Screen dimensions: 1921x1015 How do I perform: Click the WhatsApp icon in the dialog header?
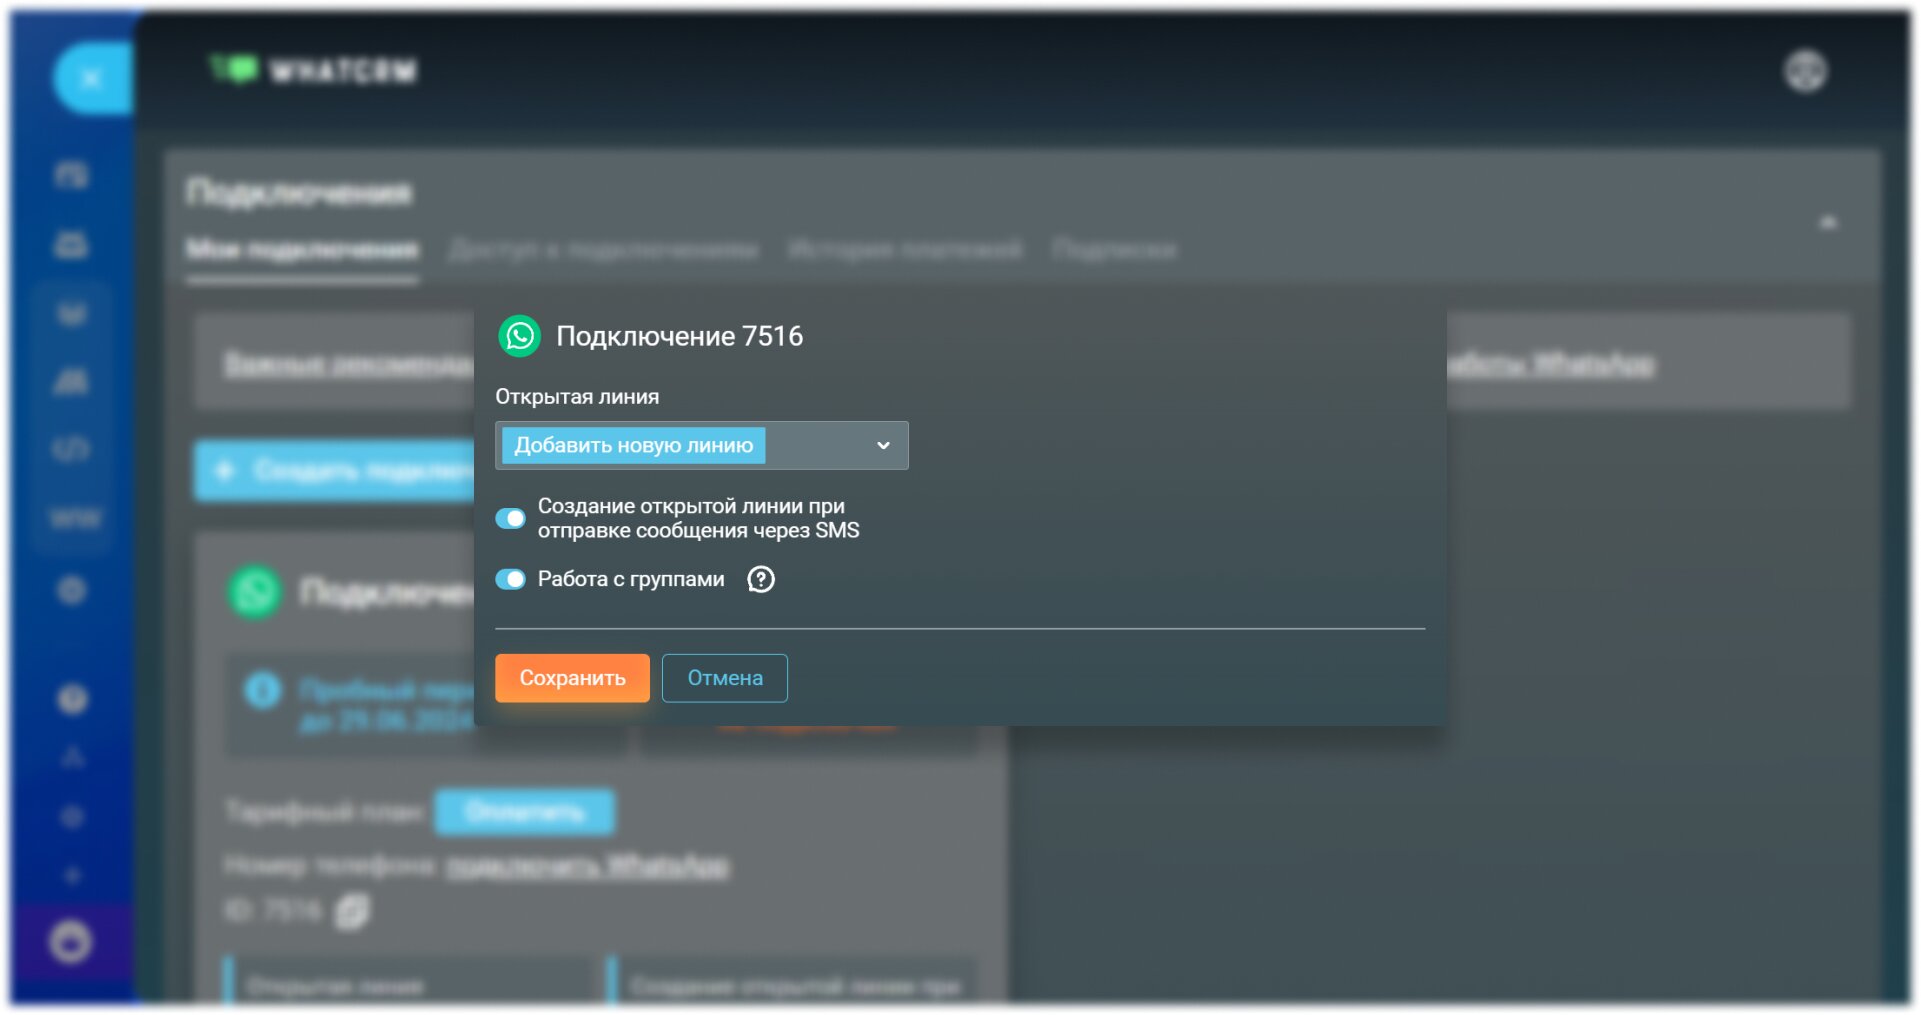(519, 336)
